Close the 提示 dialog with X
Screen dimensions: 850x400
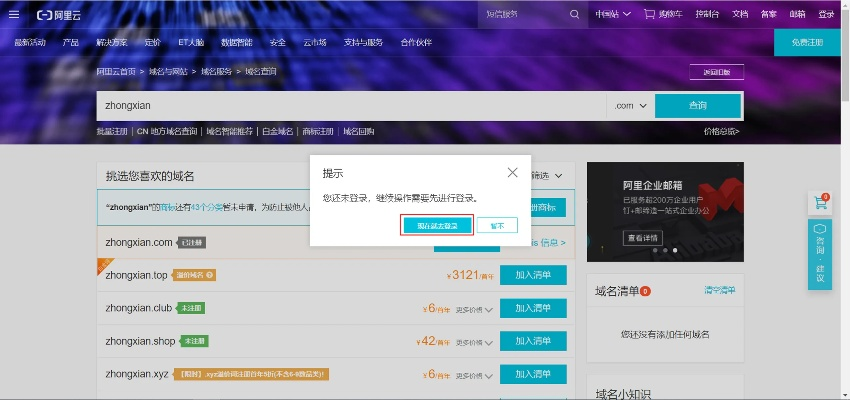512,172
